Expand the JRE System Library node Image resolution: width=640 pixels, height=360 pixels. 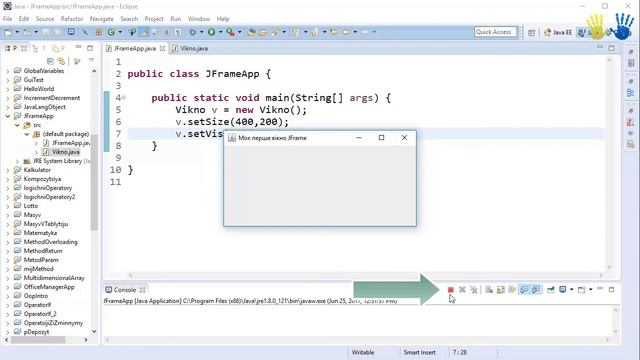(18, 161)
